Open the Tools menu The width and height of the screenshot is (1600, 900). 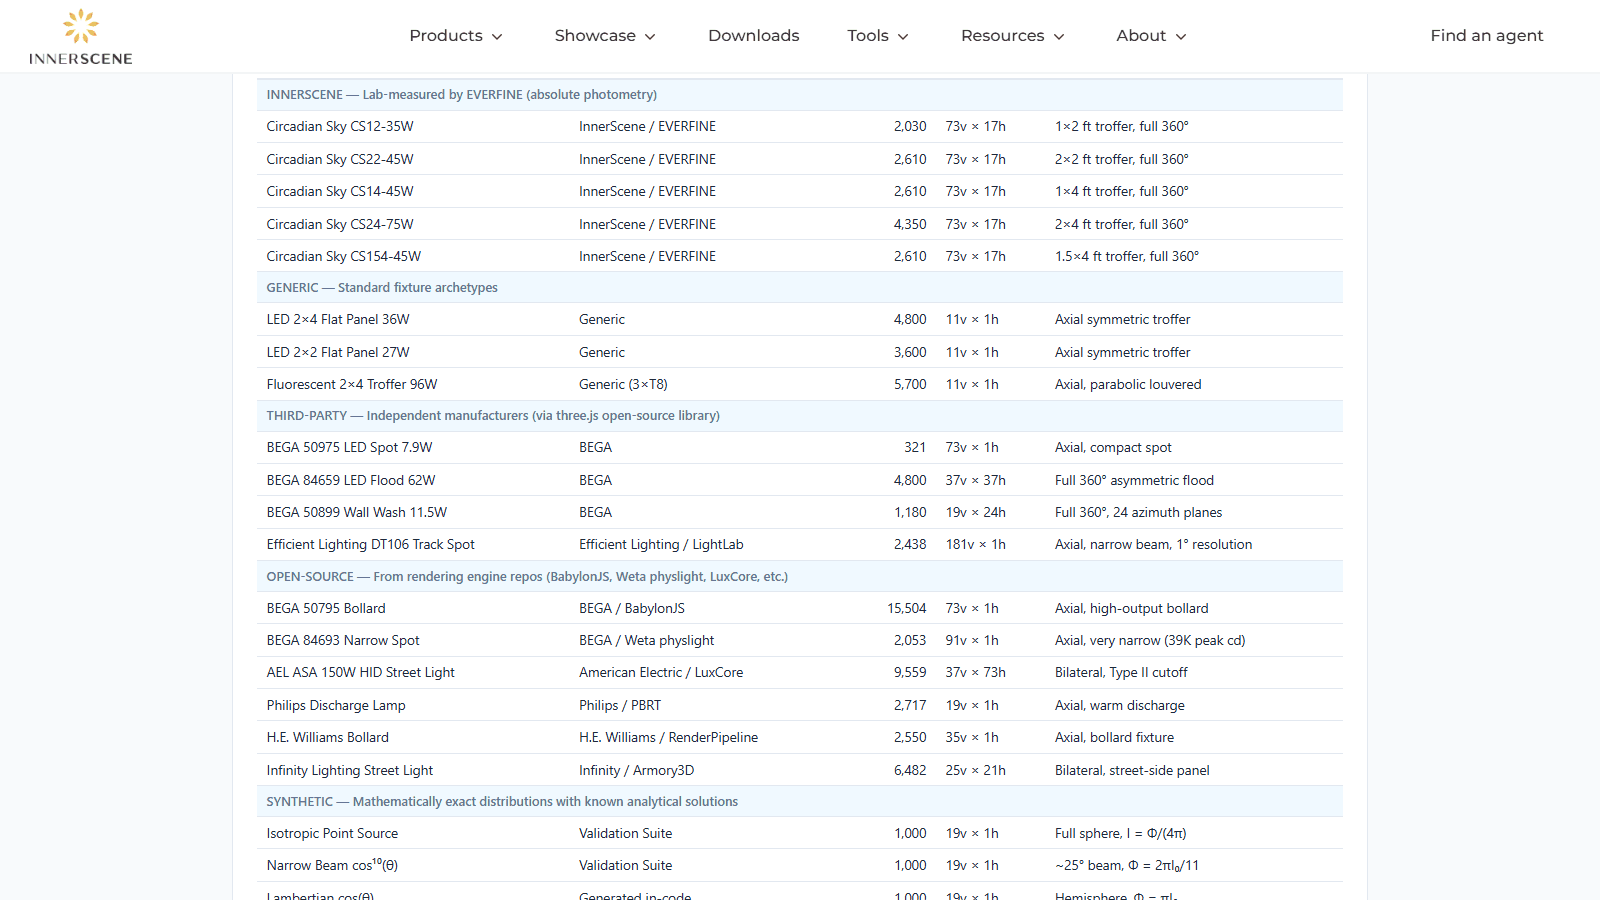(x=878, y=36)
